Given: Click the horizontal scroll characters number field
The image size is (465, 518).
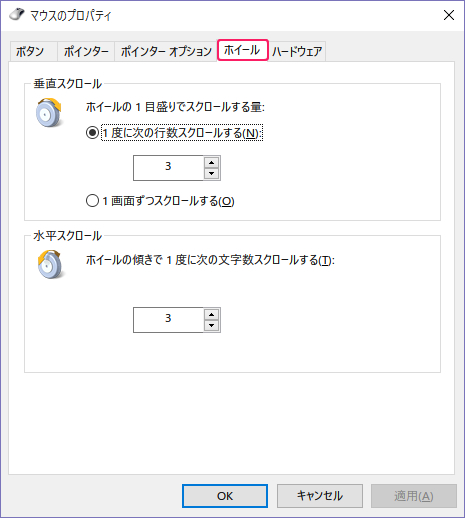Looking at the screenshot, I should coord(168,320).
